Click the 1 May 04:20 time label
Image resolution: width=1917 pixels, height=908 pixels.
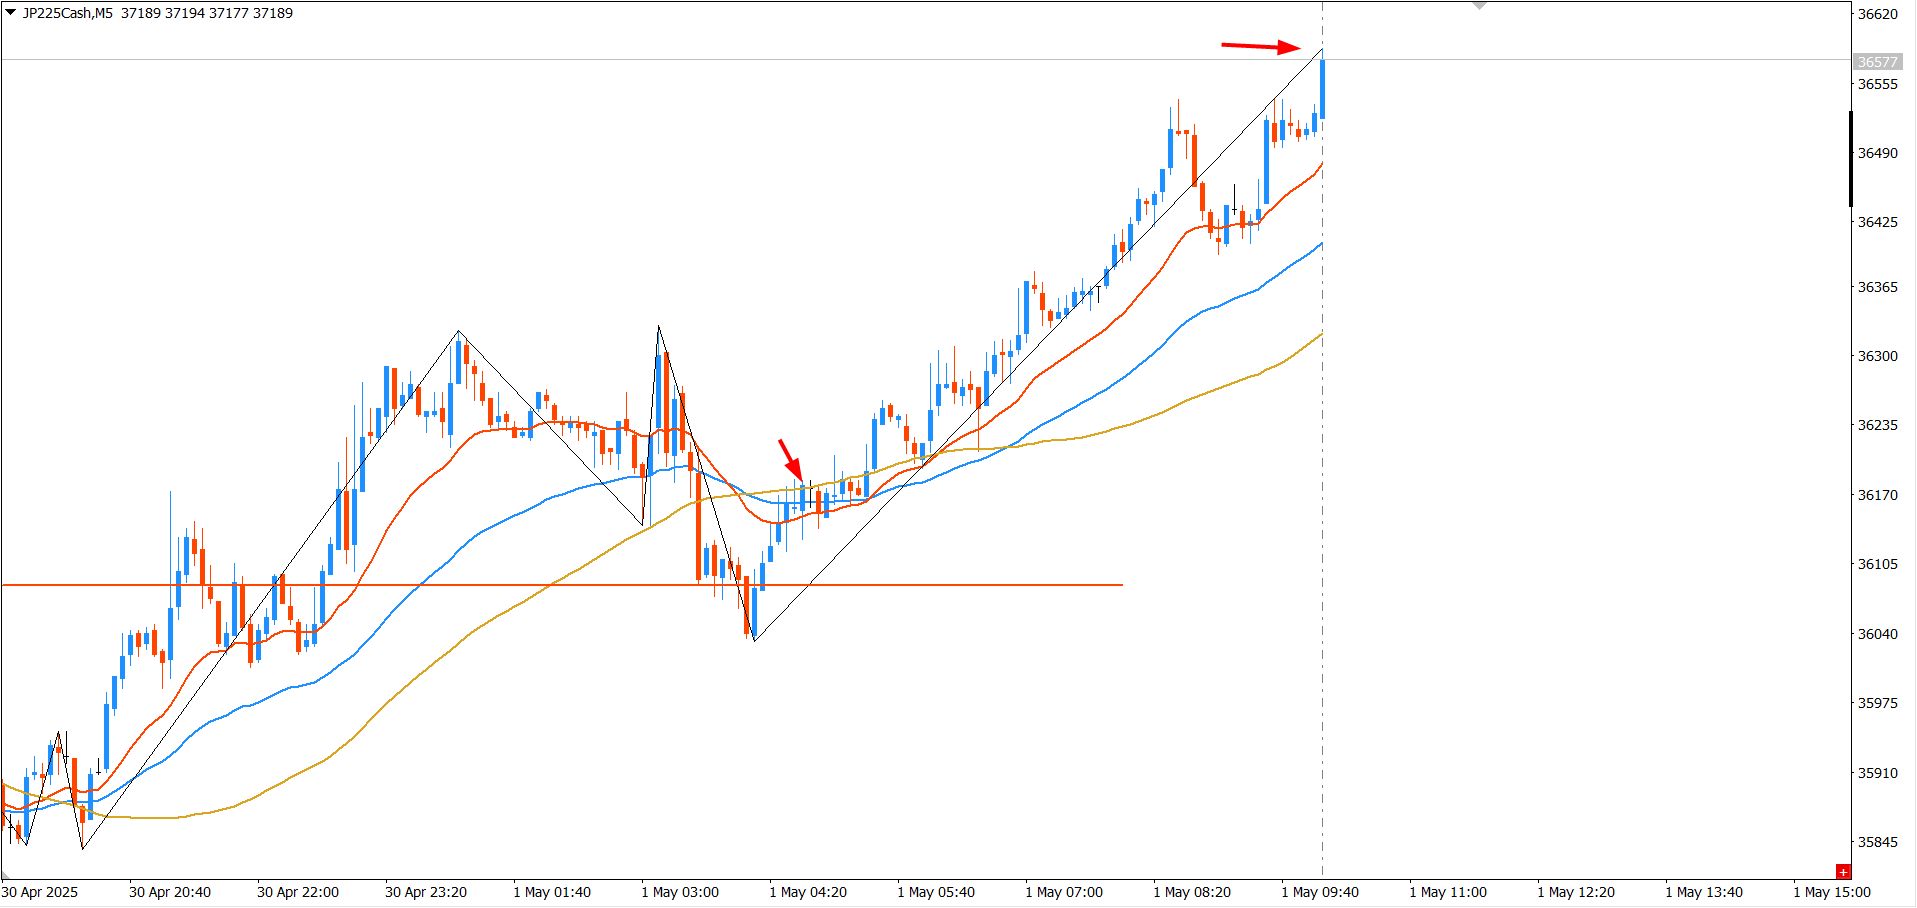coord(808,892)
